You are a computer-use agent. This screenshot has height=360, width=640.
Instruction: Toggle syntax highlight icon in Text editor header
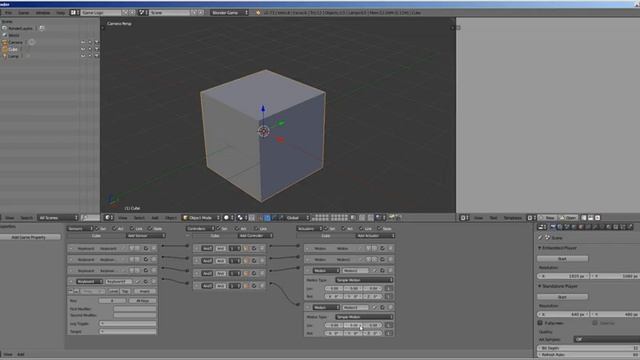click(598, 218)
